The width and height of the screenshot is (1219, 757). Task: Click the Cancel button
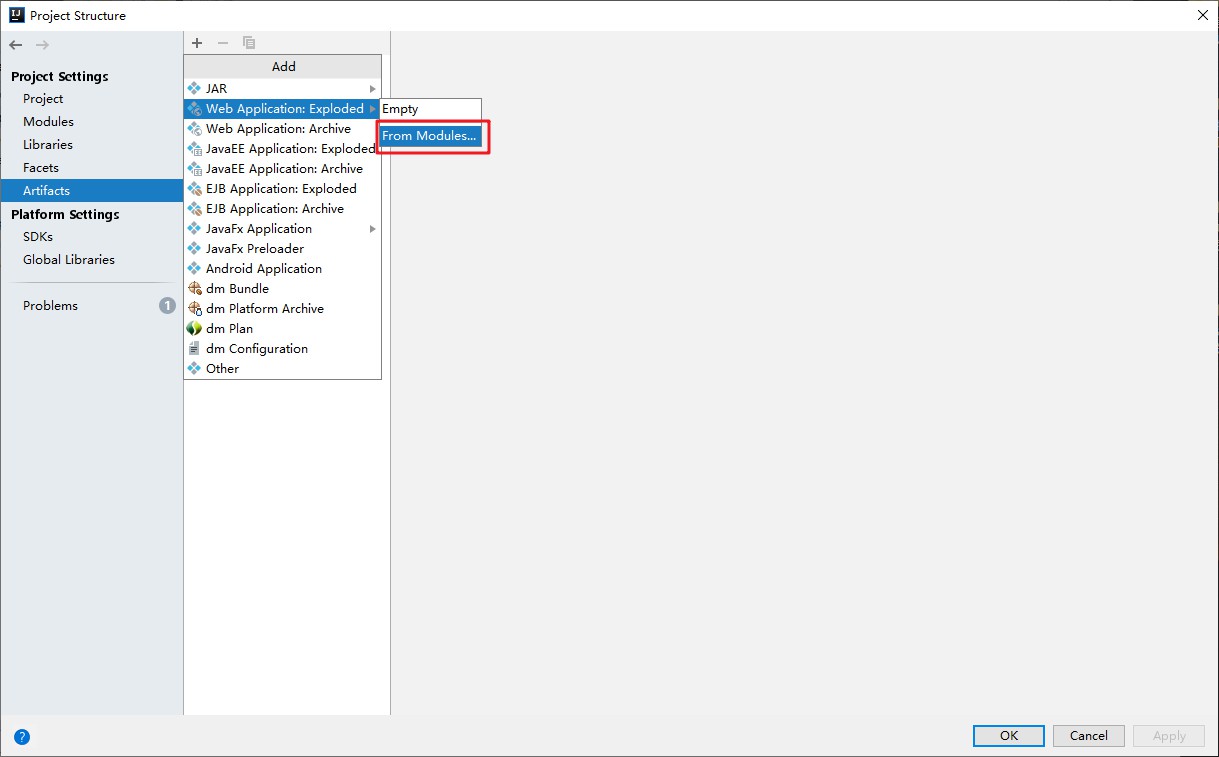click(x=1089, y=736)
